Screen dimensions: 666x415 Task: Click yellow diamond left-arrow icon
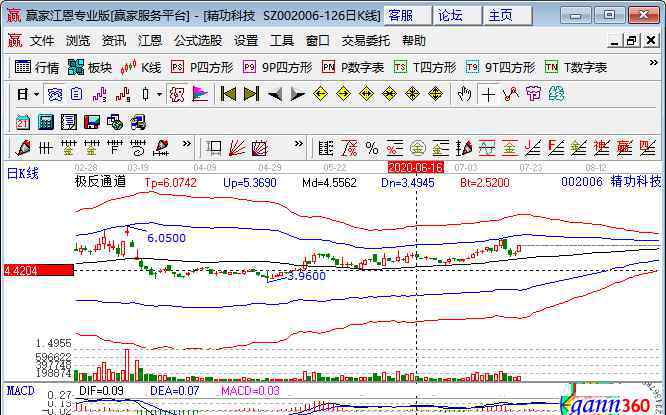(320, 94)
